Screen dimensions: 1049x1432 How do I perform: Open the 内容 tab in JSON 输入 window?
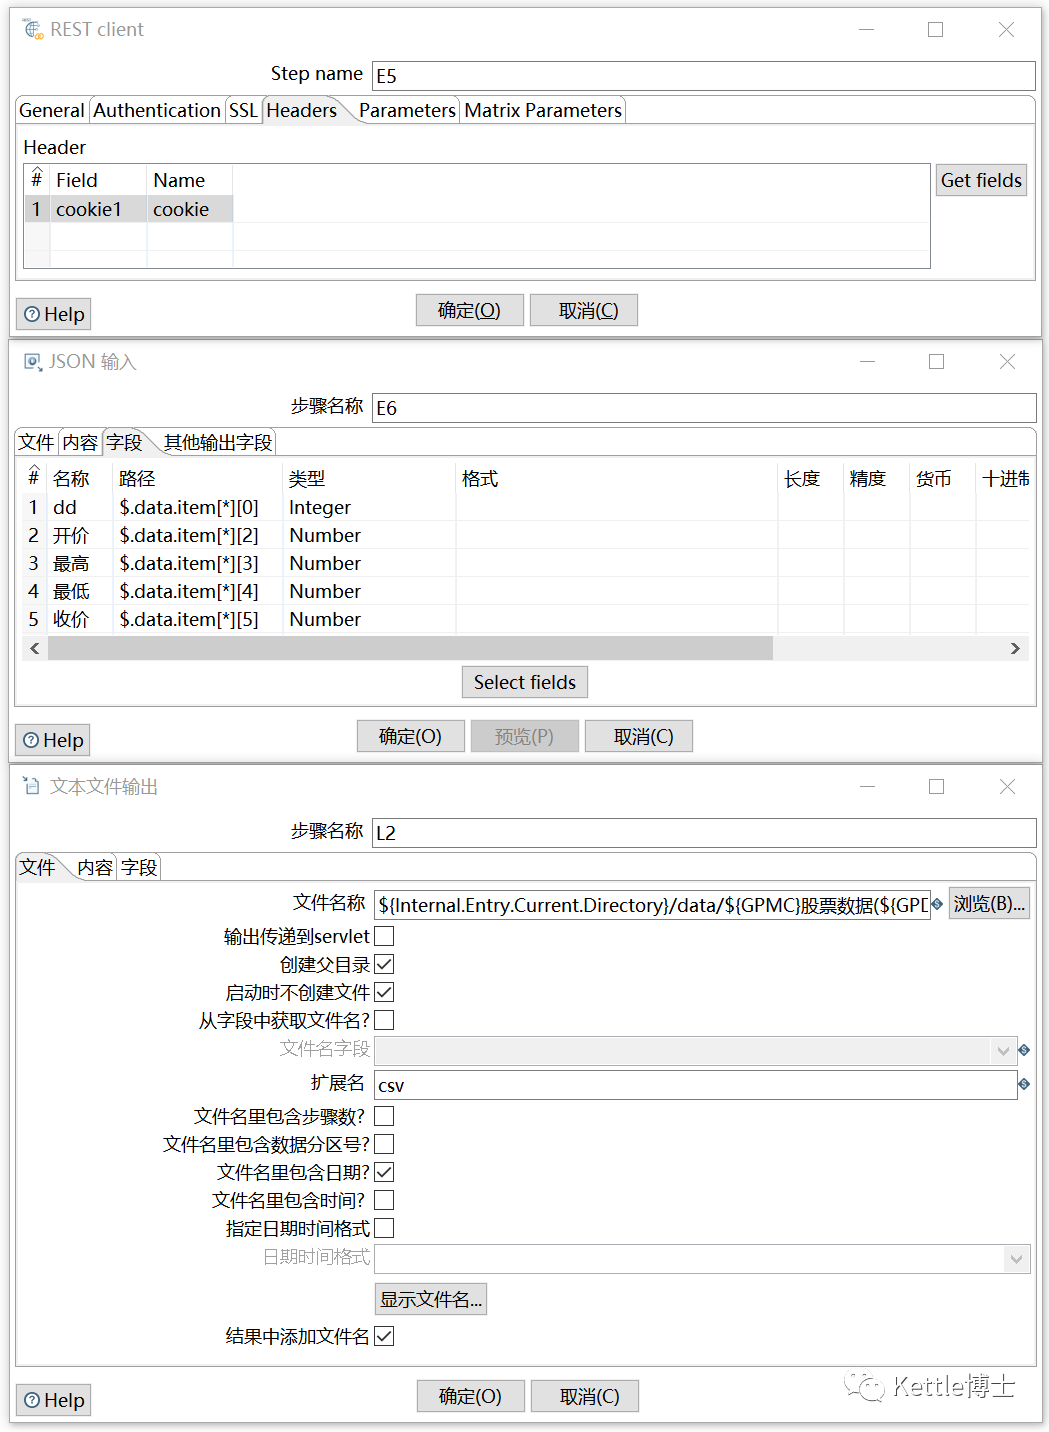click(80, 442)
